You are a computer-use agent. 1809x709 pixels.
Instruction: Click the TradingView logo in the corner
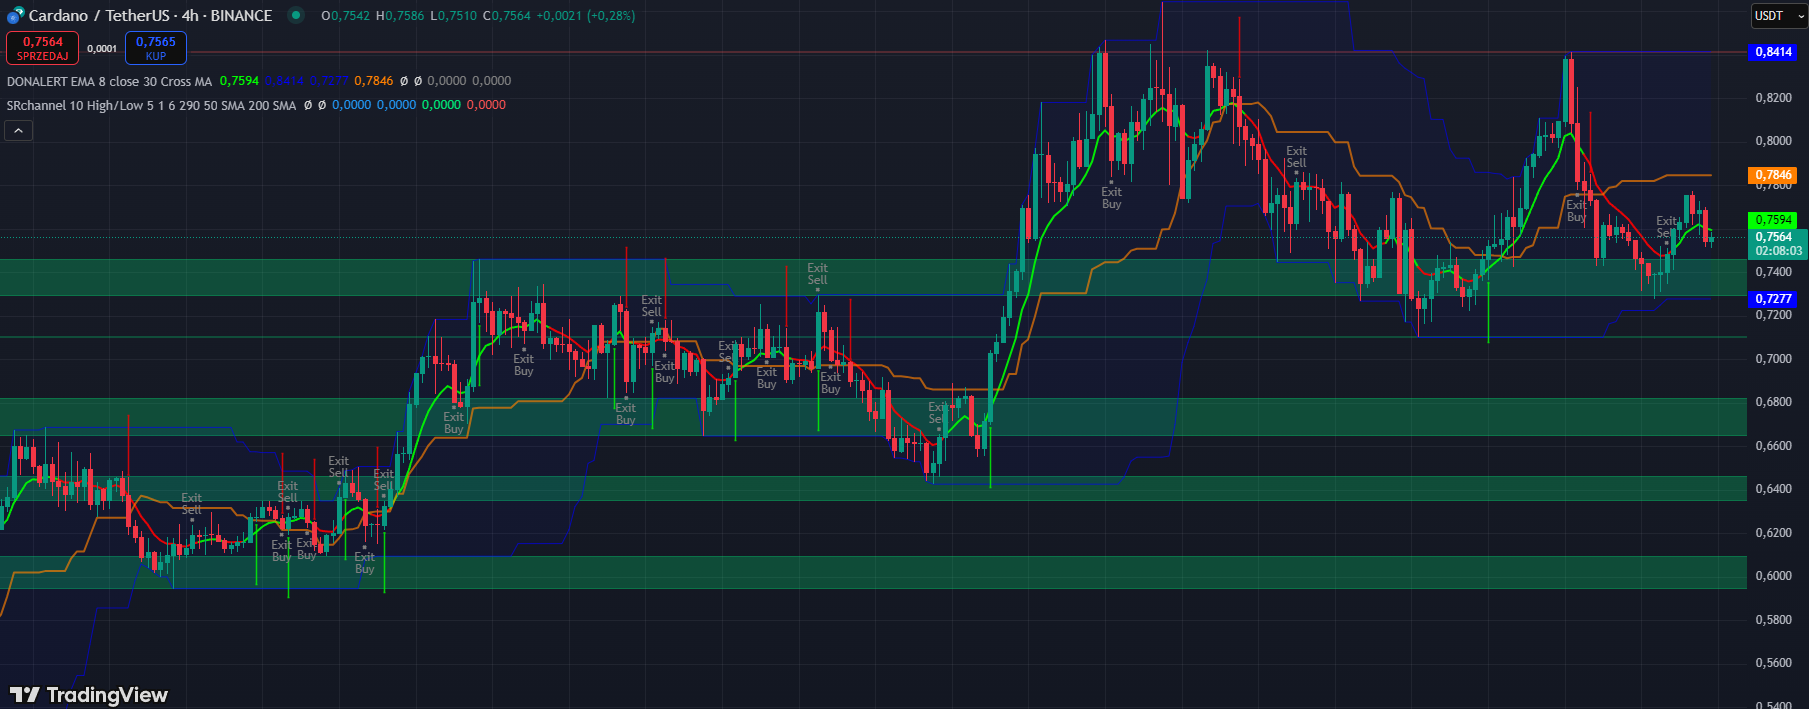[89, 695]
